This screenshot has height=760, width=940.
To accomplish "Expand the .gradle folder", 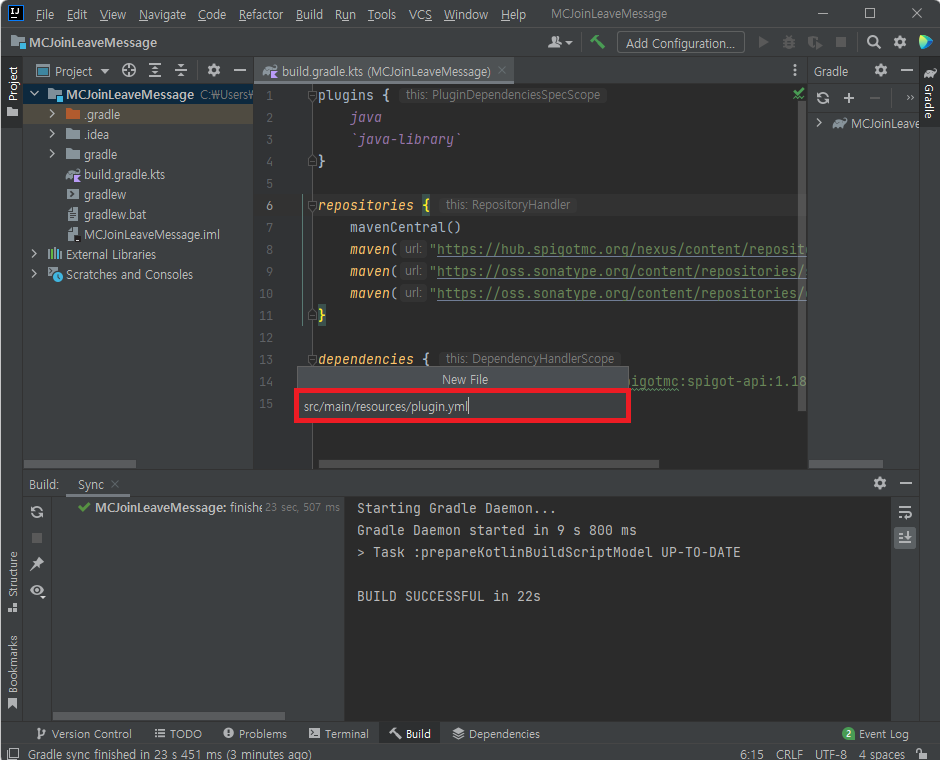I will coord(52,114).
